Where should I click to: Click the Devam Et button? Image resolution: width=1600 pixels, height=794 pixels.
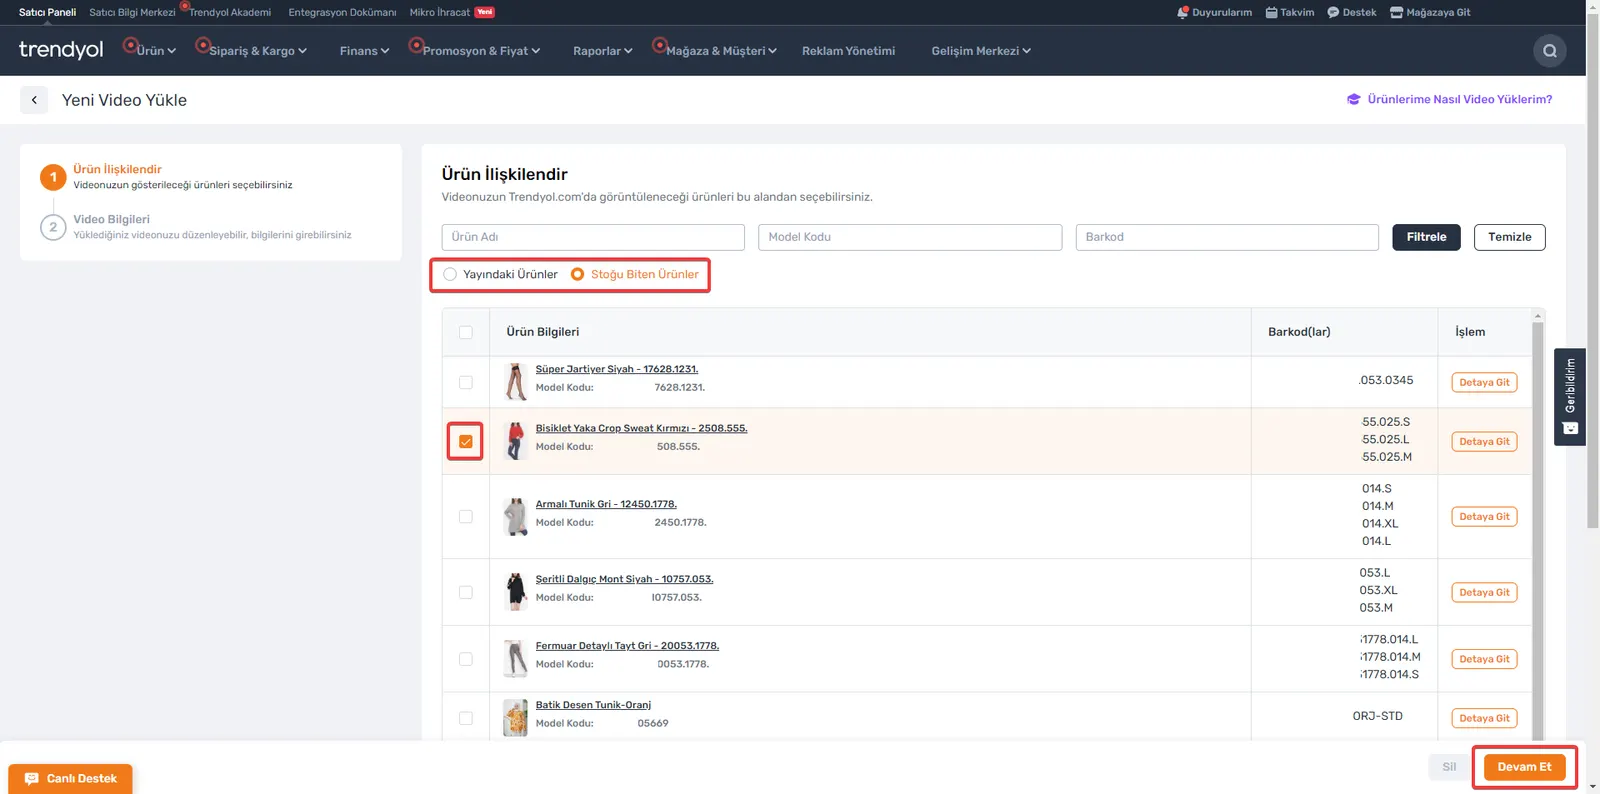coord(1524,767)
